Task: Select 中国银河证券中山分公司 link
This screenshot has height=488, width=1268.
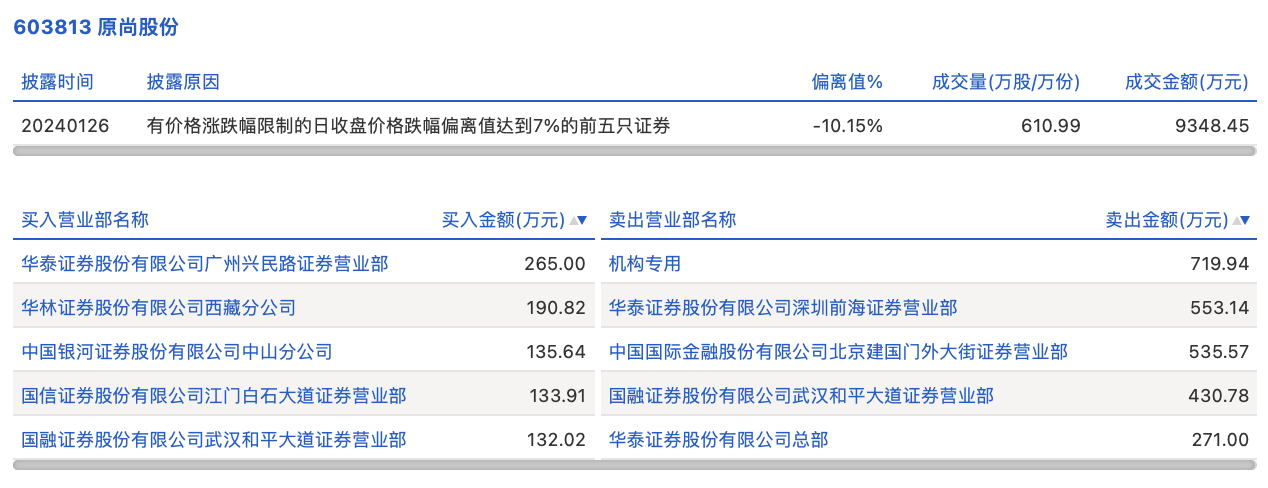Action: click(176, 352)
